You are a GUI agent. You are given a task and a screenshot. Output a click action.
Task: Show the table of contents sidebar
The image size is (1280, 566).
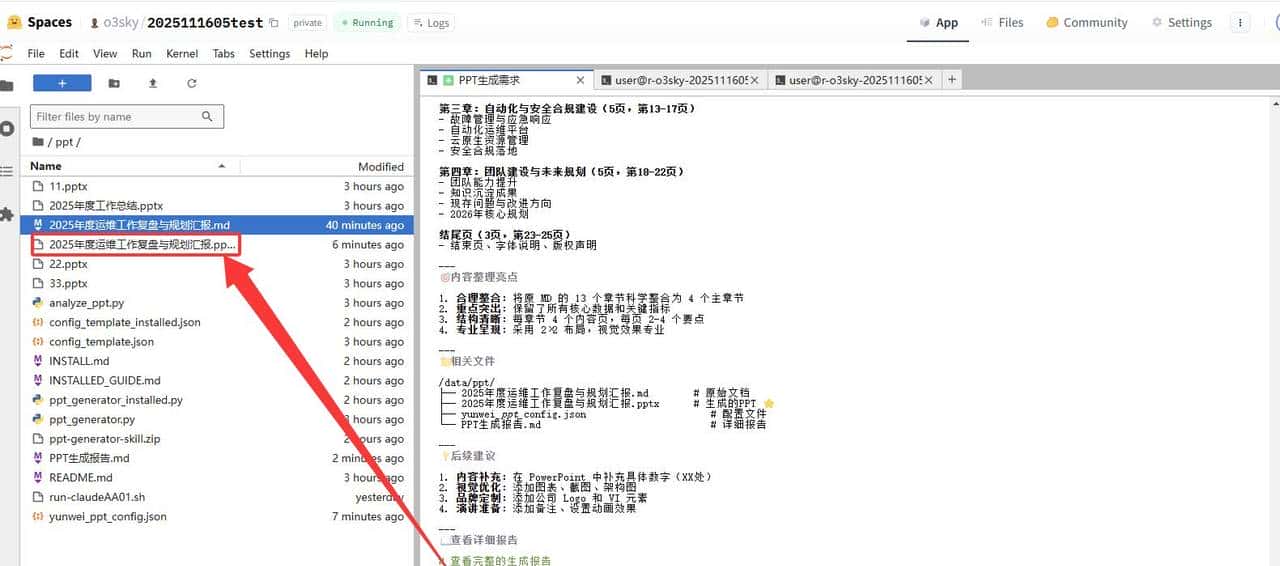click(x=7, y=171)
